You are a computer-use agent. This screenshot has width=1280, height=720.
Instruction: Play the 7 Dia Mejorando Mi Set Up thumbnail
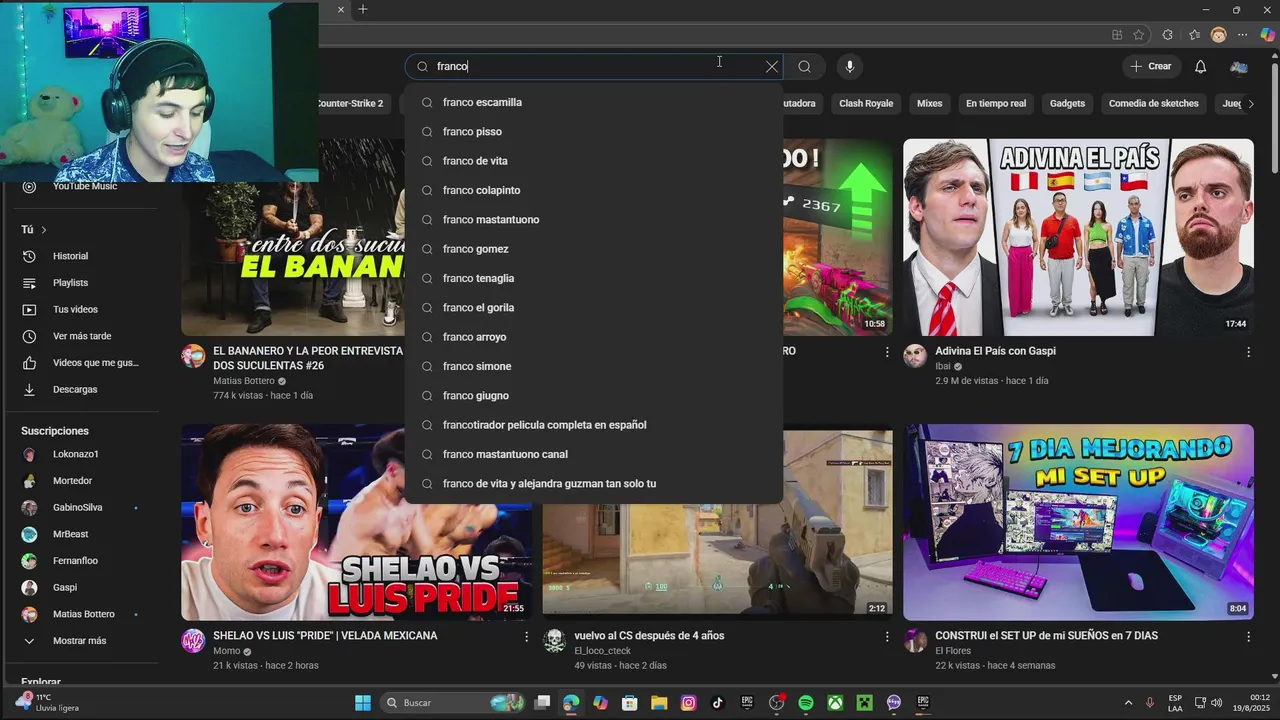[x=1078, y=522]
